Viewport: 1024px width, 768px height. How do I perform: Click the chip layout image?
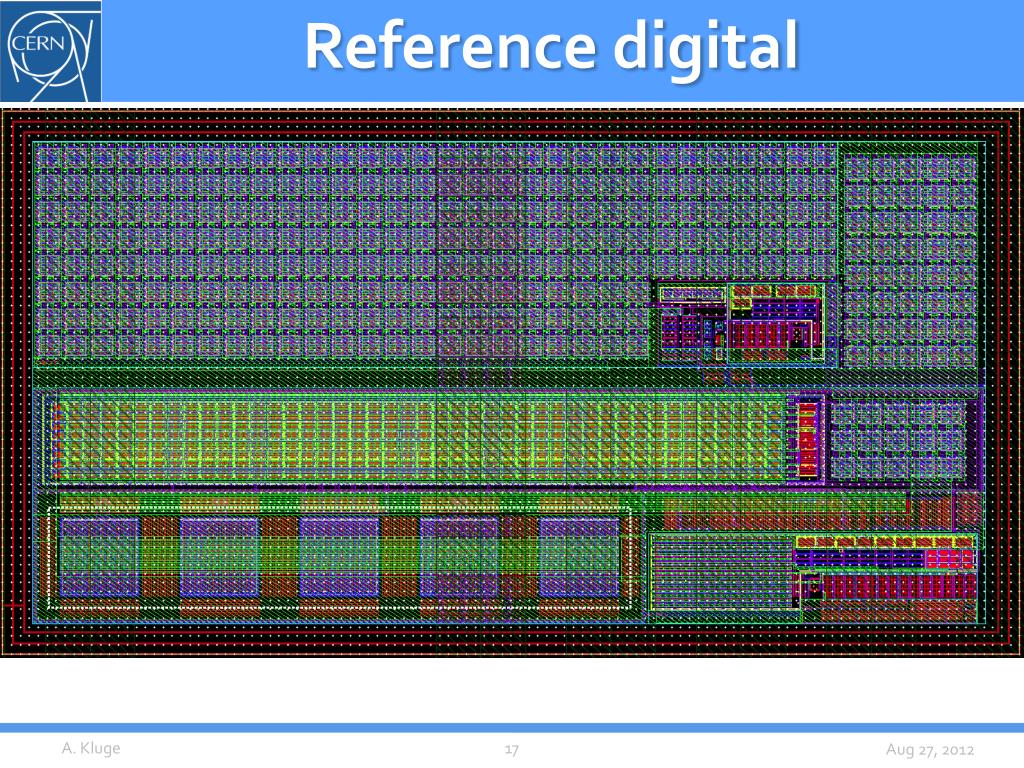(x=512, y=383)
